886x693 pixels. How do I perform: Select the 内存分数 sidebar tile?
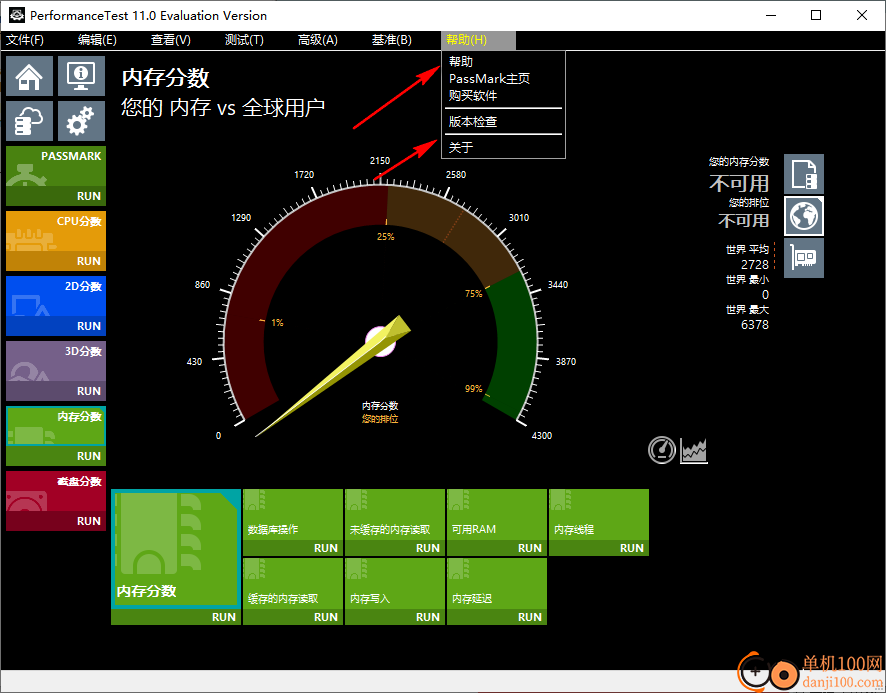tap(56, 427)
